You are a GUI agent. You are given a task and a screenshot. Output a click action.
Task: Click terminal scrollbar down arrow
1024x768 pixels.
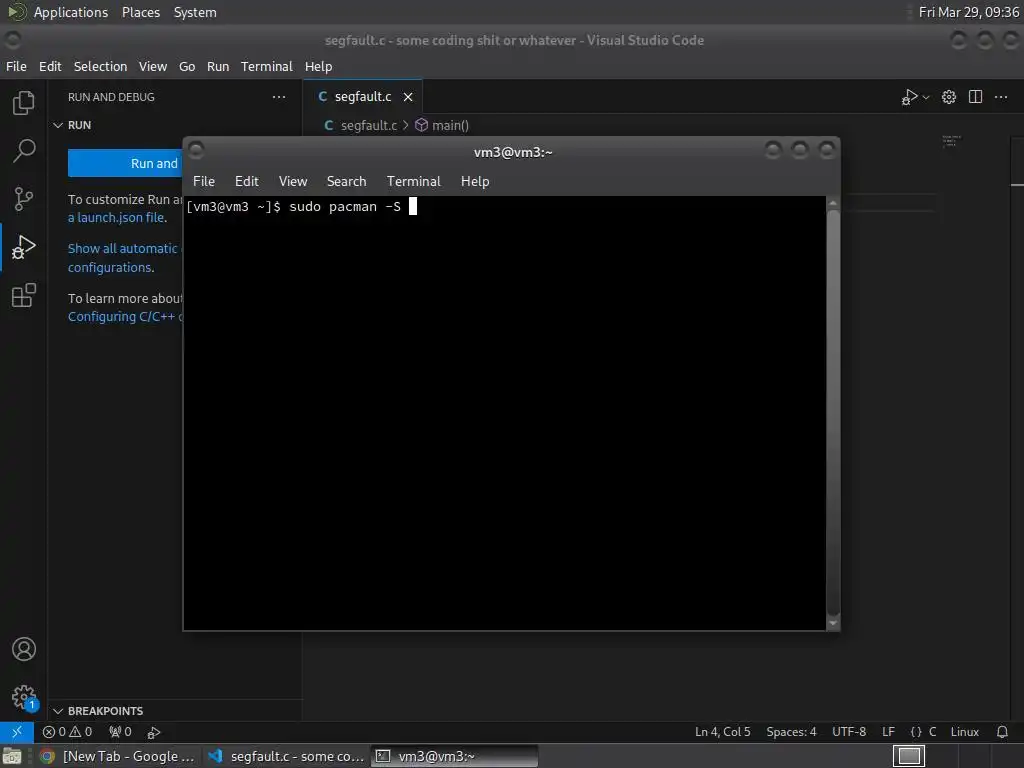point(833,624)
